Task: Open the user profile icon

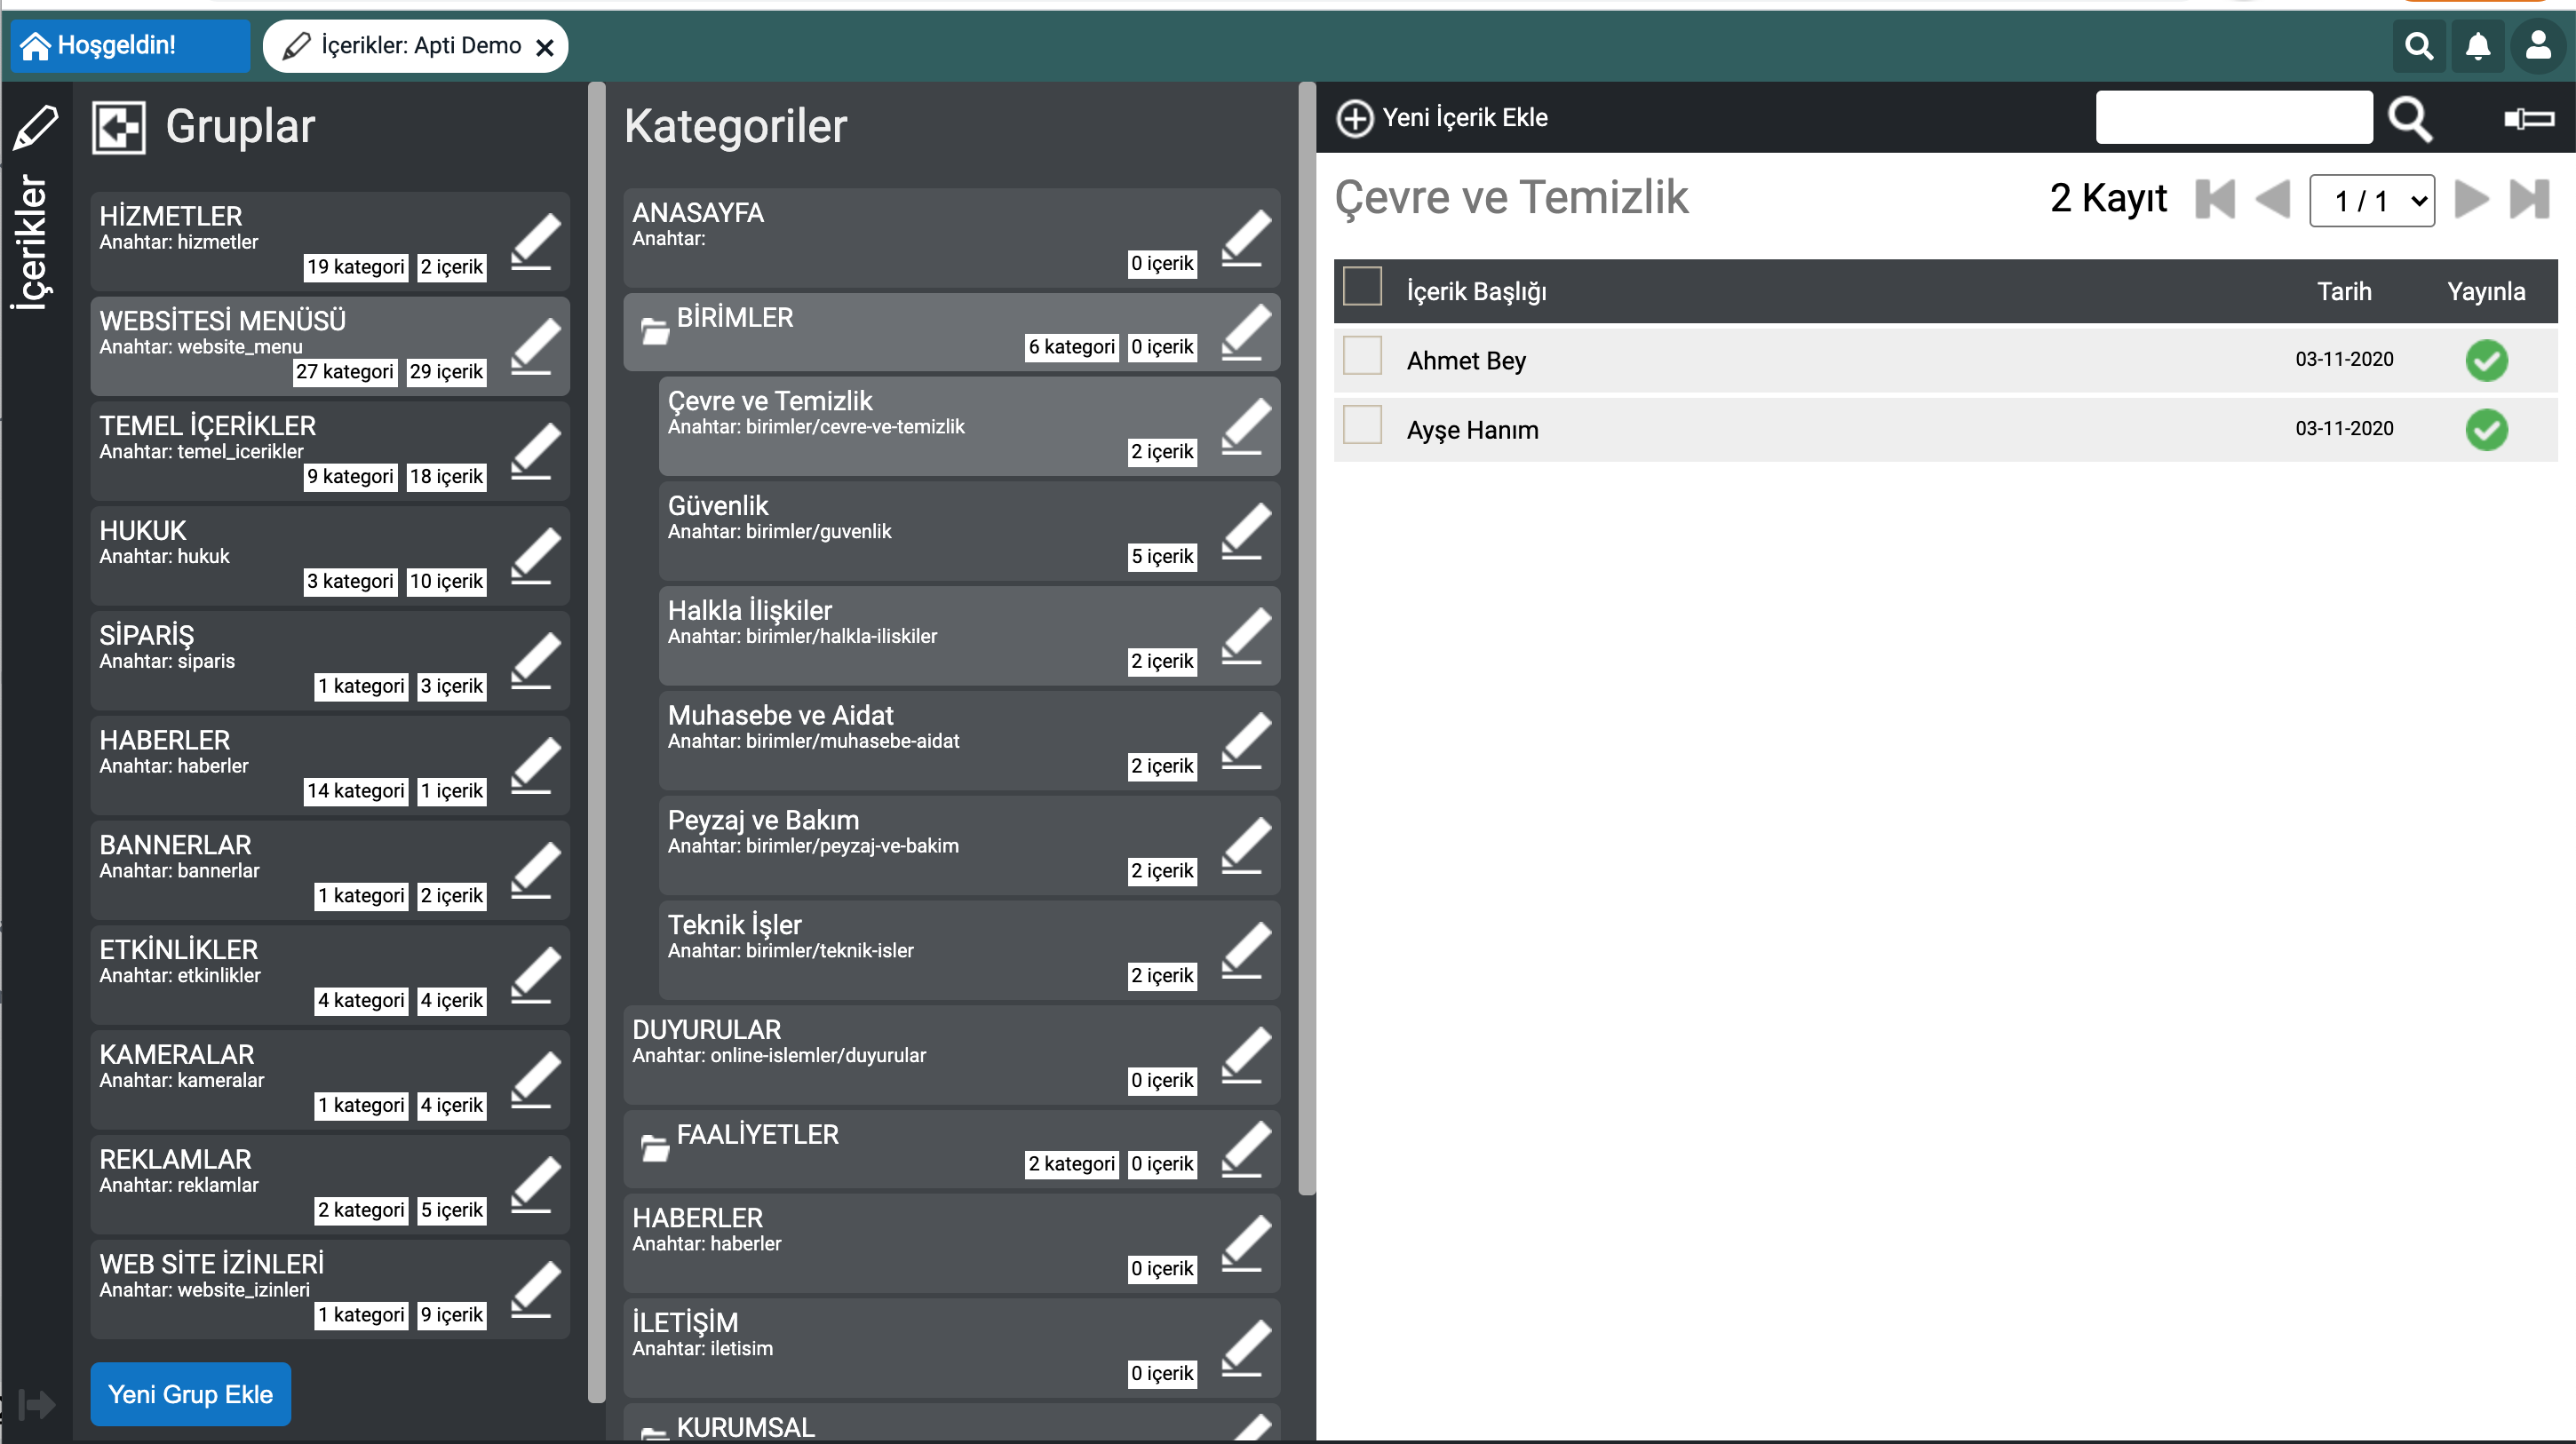Action: pyautogui.click(x=2537, y=46)
